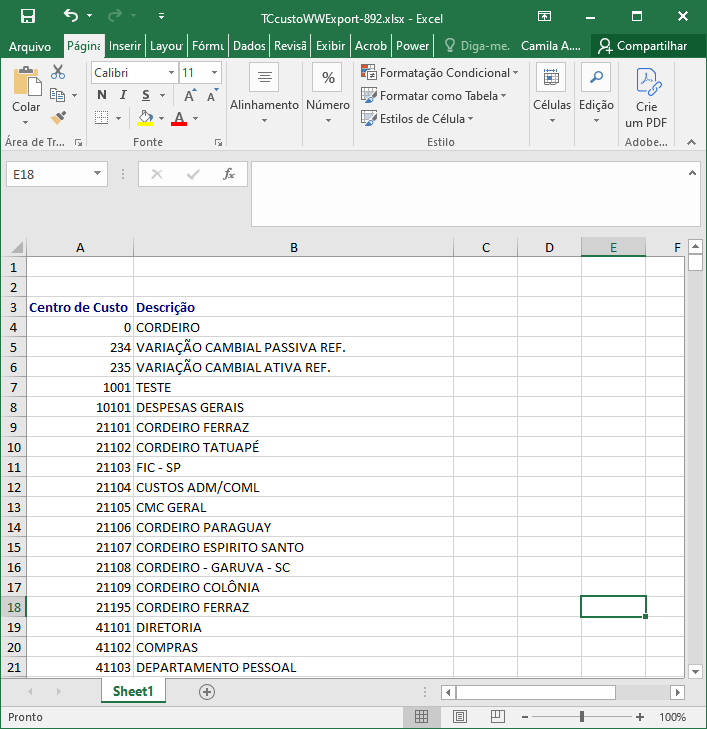Image resolution: width=707 pixels, height=729 pixels.
Task: Open font color options arrow
Action: pos(196,118)
